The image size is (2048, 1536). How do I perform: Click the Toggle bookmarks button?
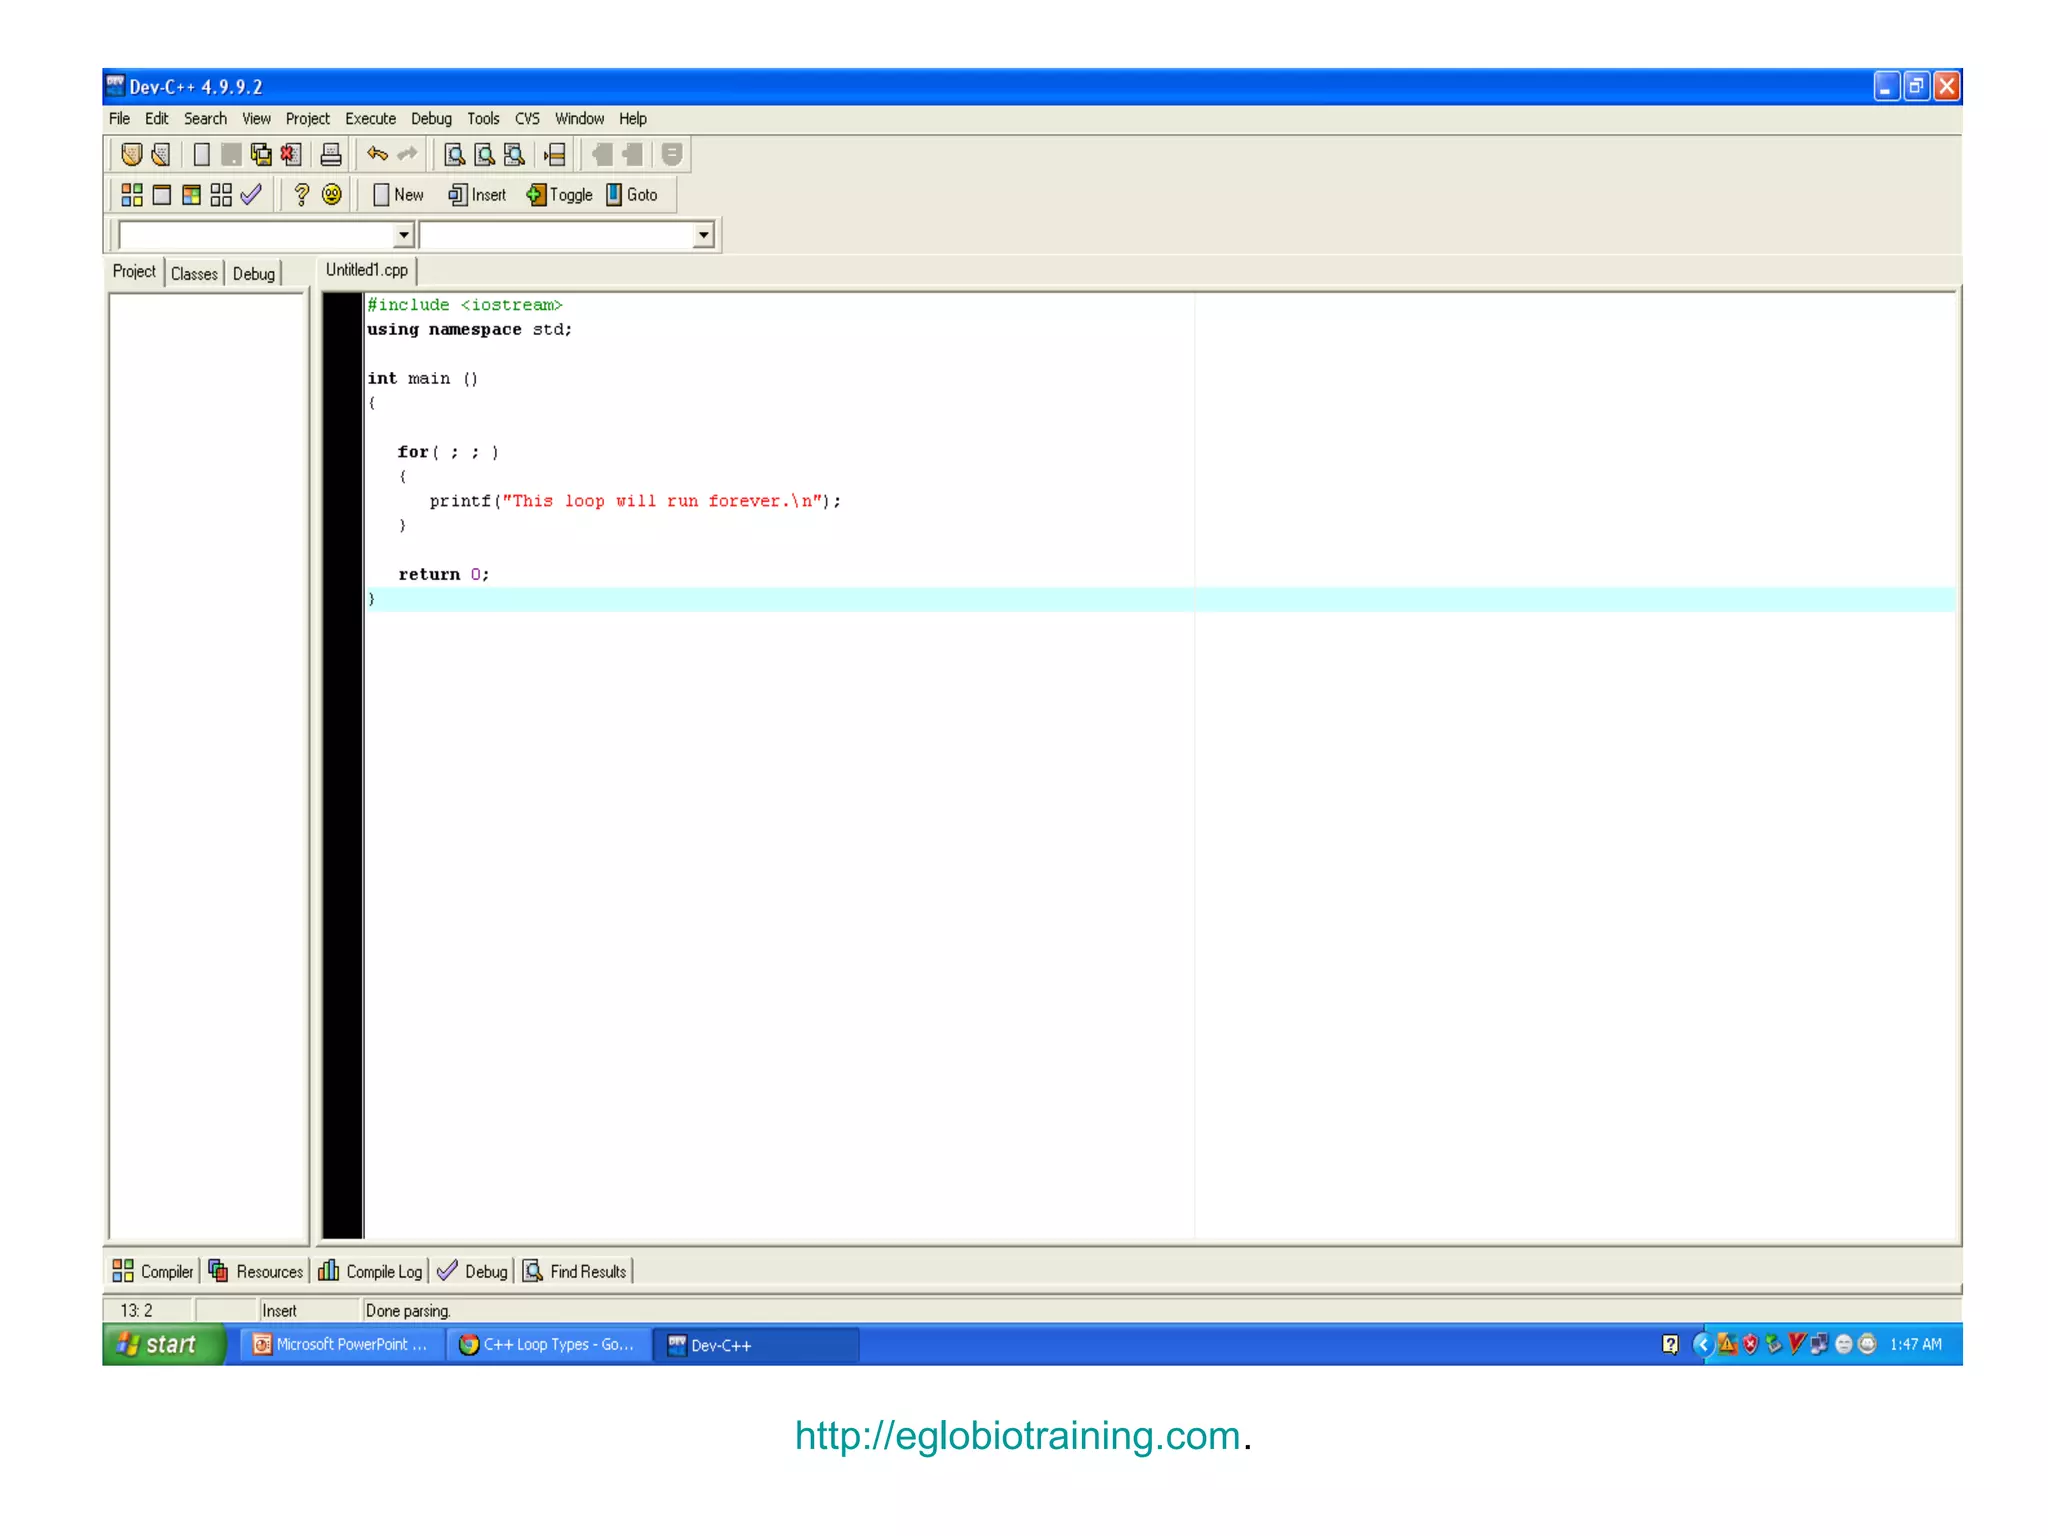560,195
